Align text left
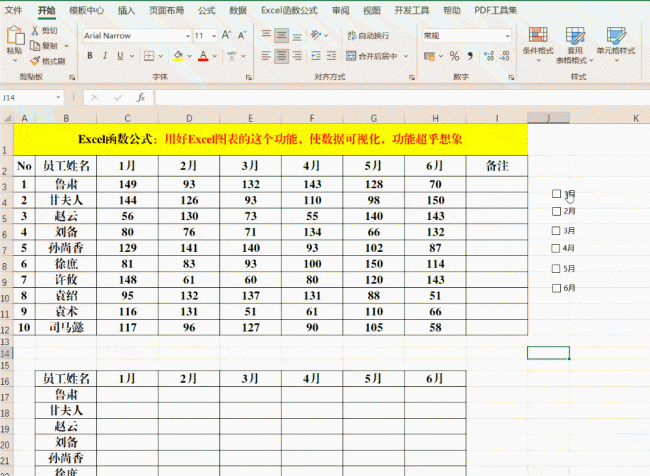This screenshot has width=650, height=476. coord(266,56)
